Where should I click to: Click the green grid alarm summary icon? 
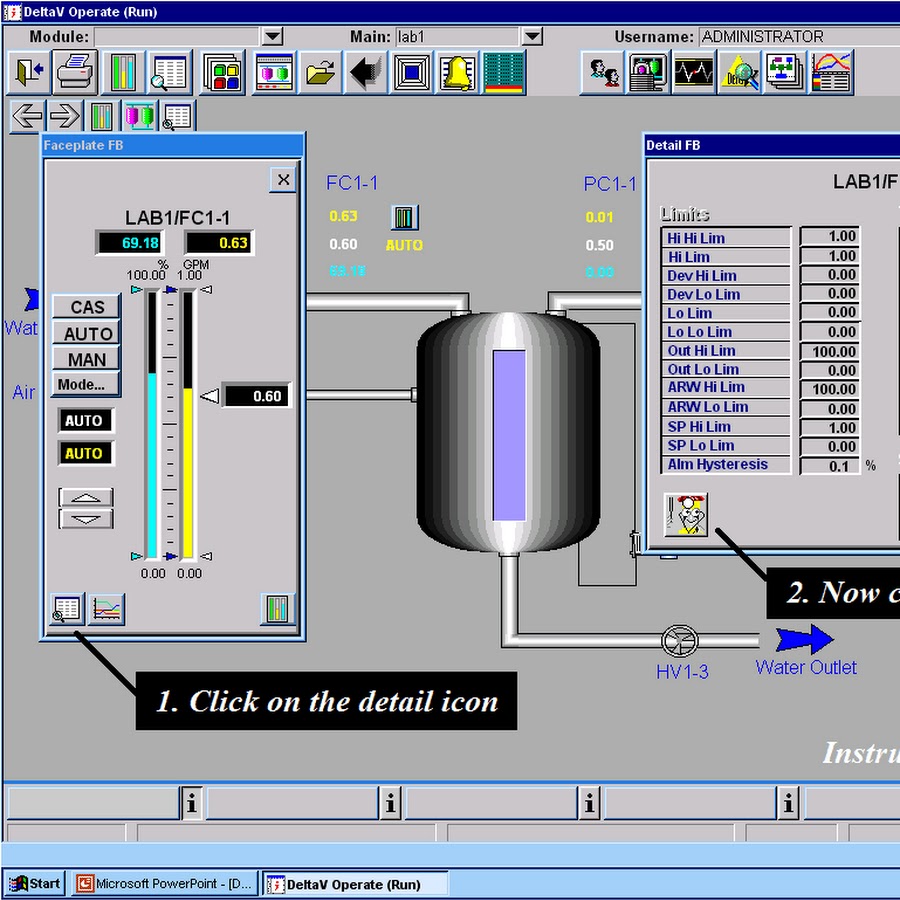503,72
